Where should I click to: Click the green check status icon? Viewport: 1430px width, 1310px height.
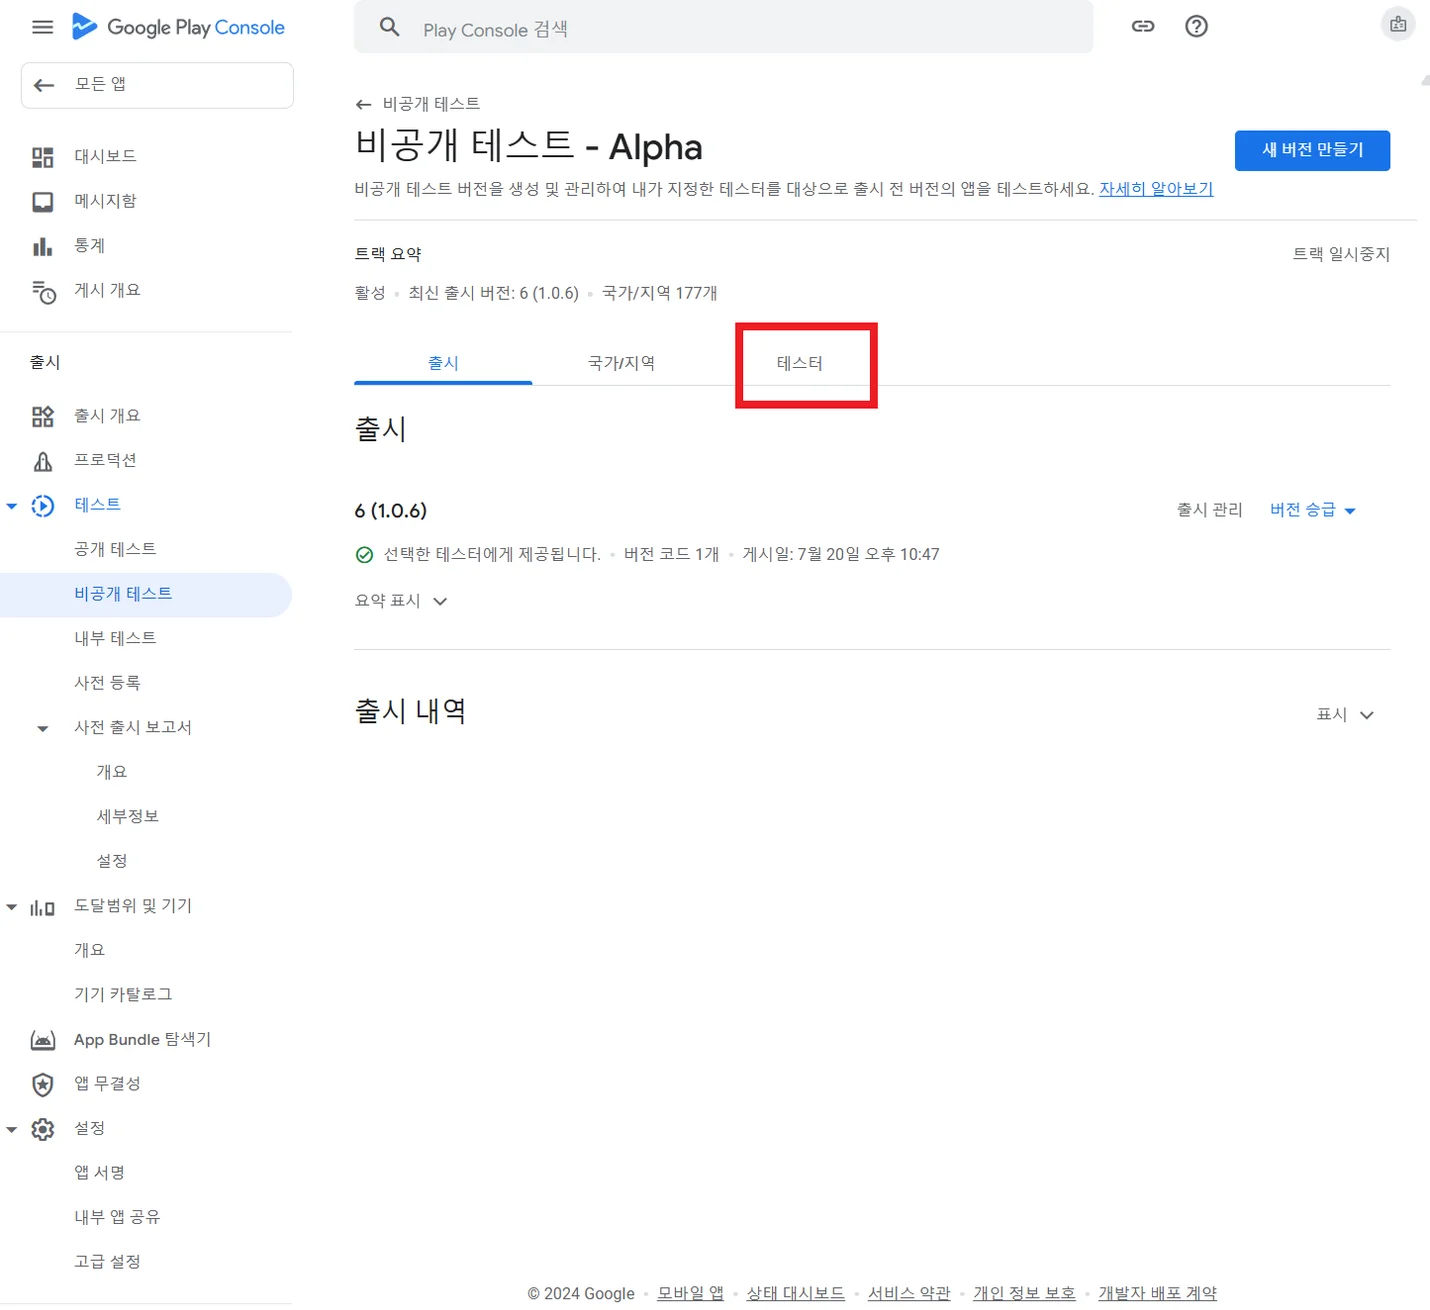tap(364, 555)
